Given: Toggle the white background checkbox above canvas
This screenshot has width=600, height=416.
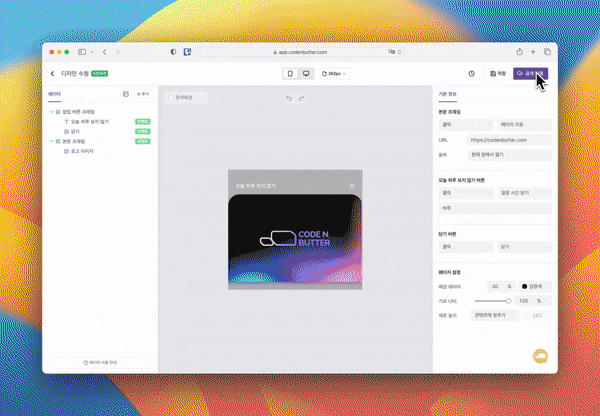Looking at the screenshot, I should click(171, 98).
